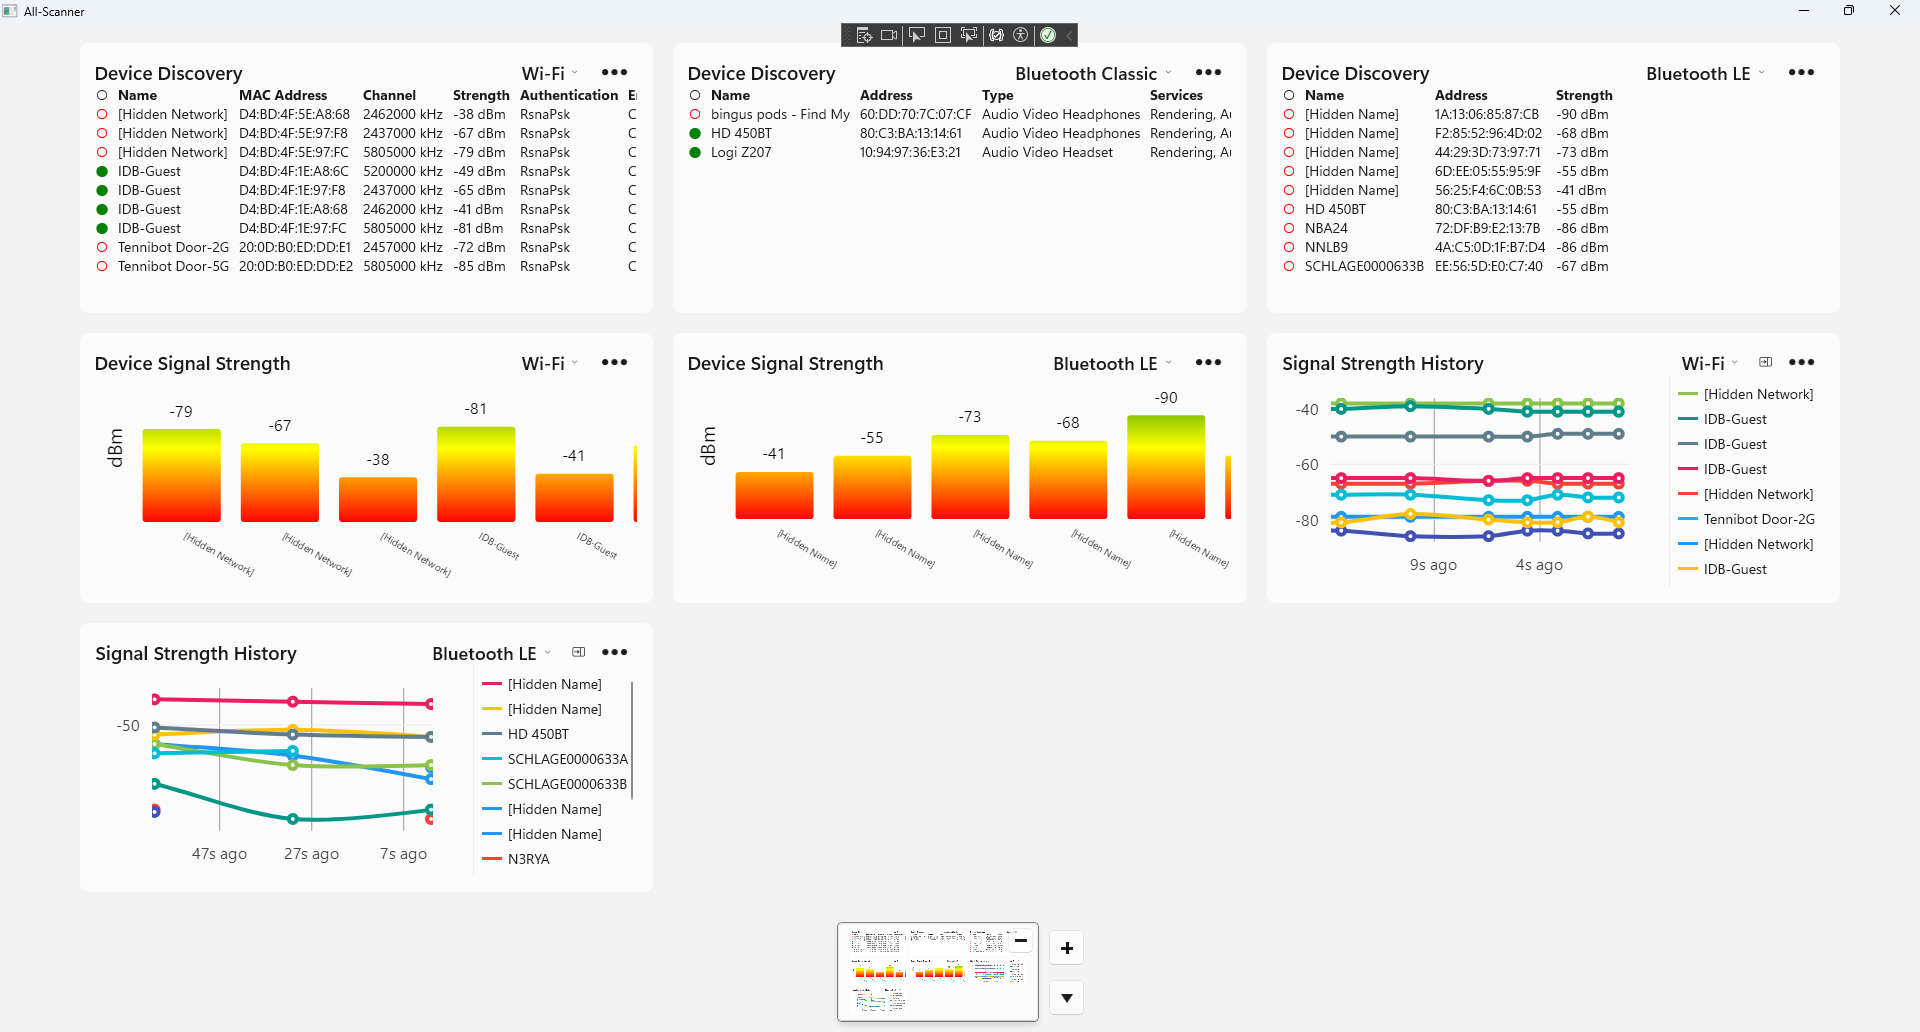Open the live visual tree icon in debug toolbar
The width and height of the screenshot is (1920, 1032).
(x=864, y=35)
